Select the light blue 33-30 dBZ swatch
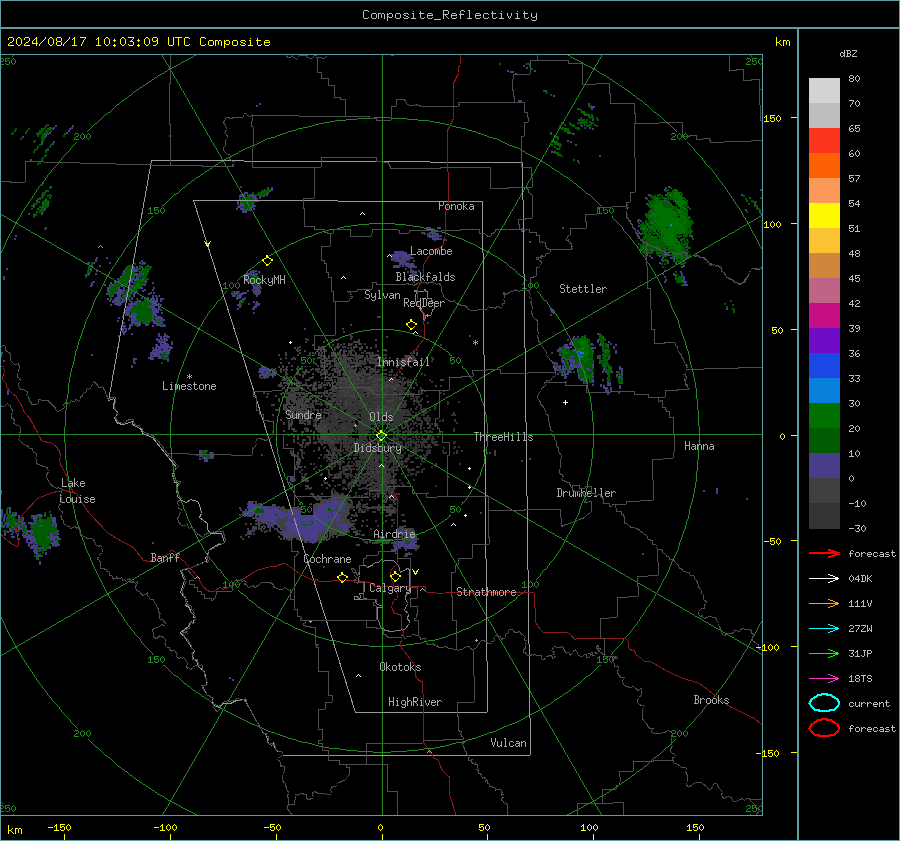 (x=824, y=390)
